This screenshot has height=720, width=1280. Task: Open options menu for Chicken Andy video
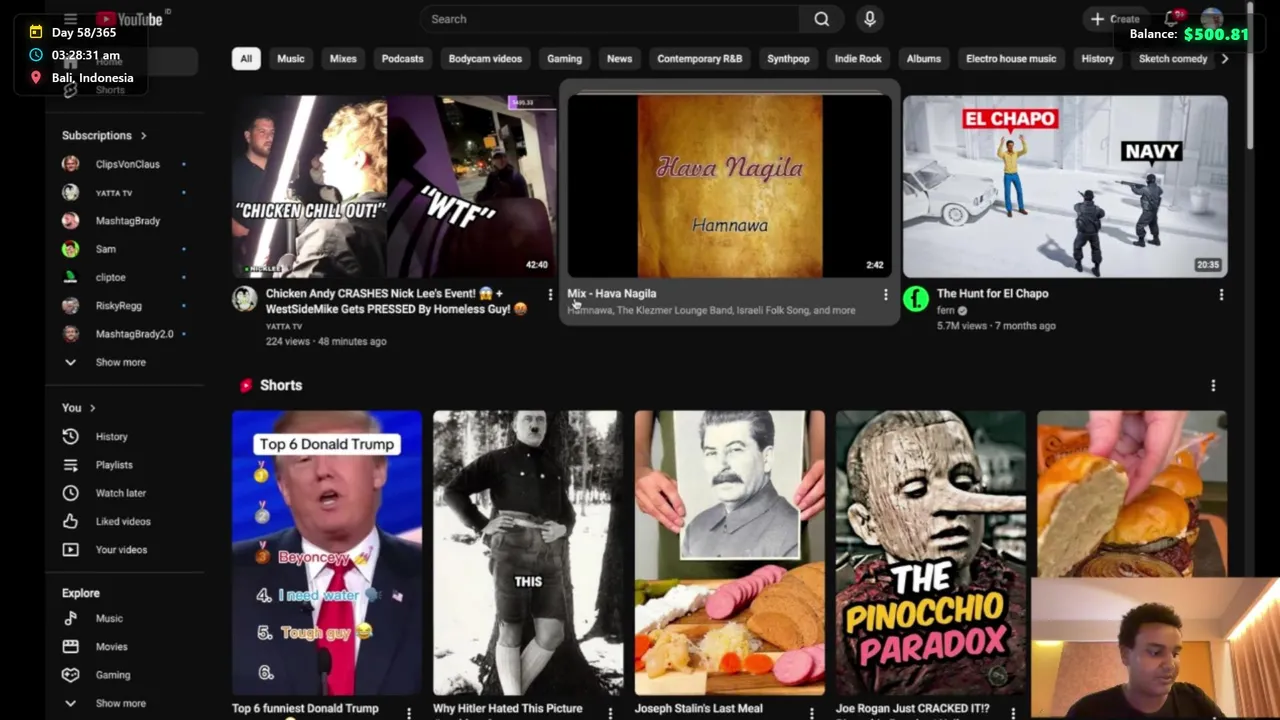[550, 295]
